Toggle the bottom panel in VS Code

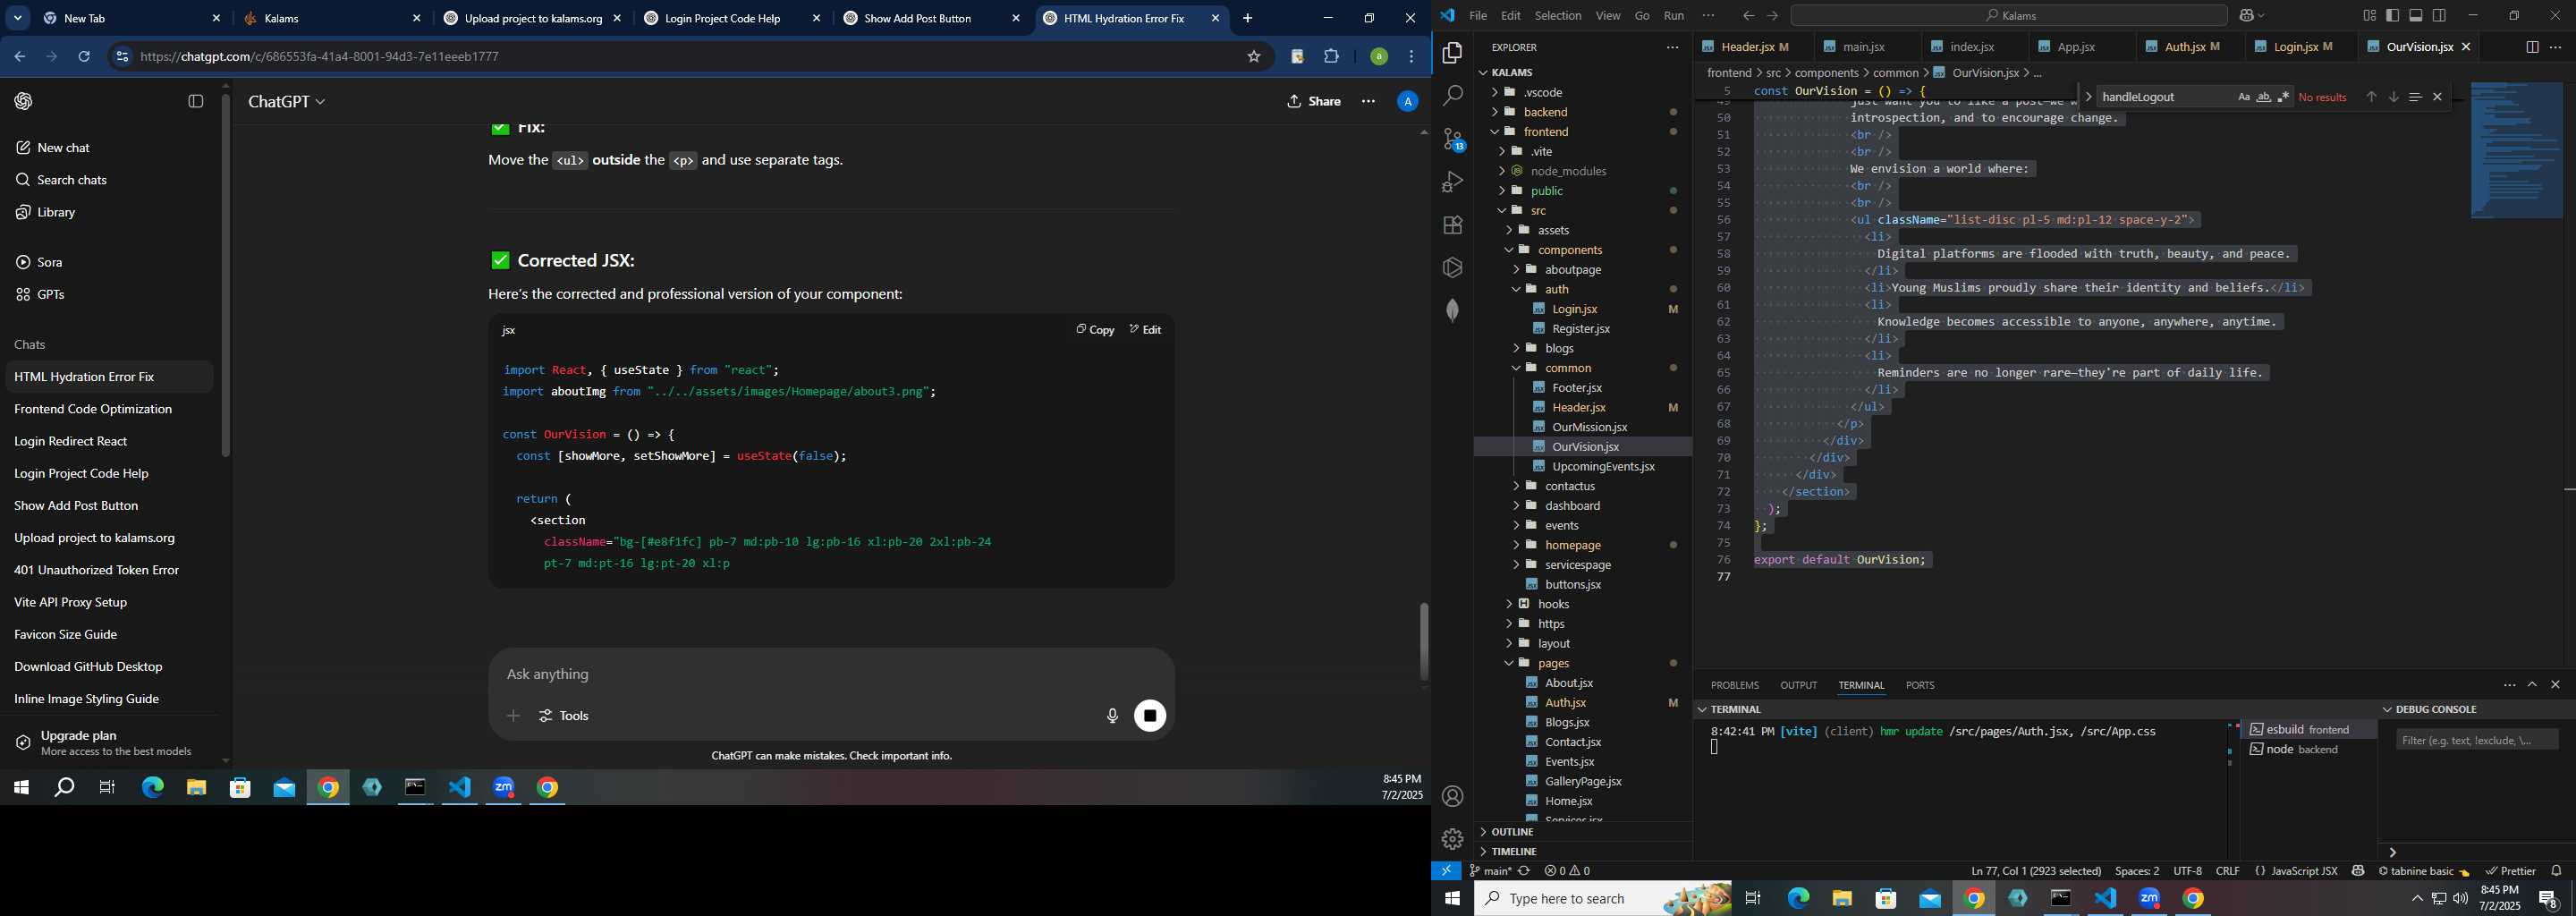click(x=2416, y=15)
